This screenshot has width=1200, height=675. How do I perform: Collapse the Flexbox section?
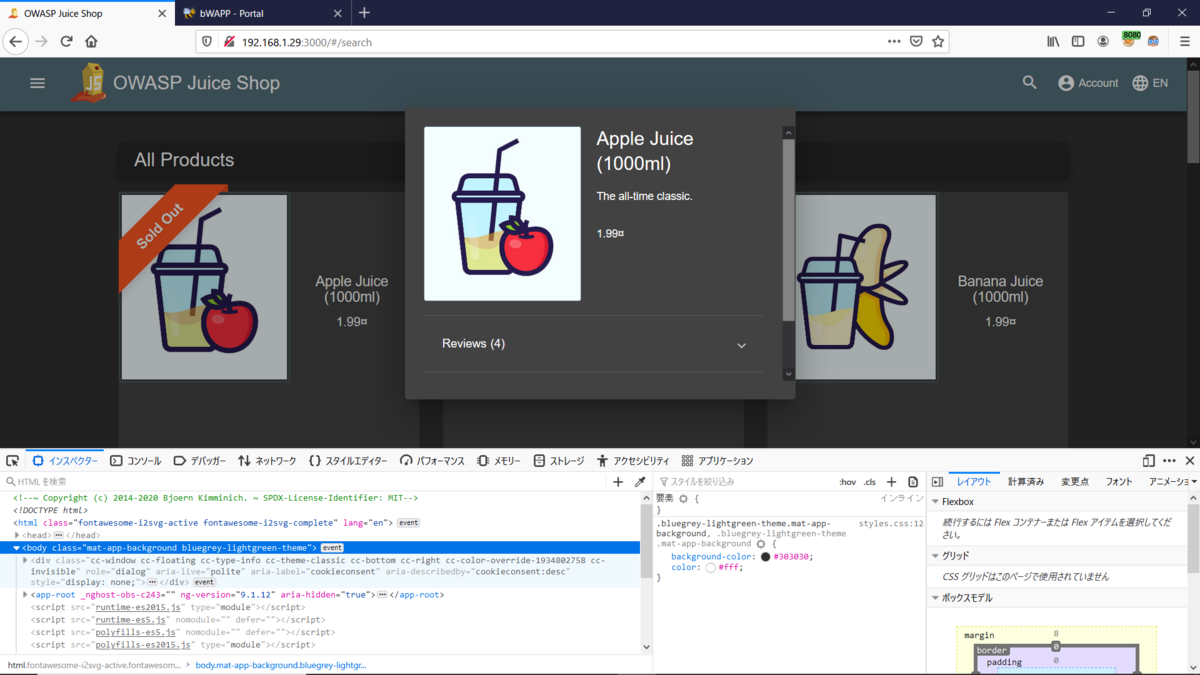click(x=936, y=502)
